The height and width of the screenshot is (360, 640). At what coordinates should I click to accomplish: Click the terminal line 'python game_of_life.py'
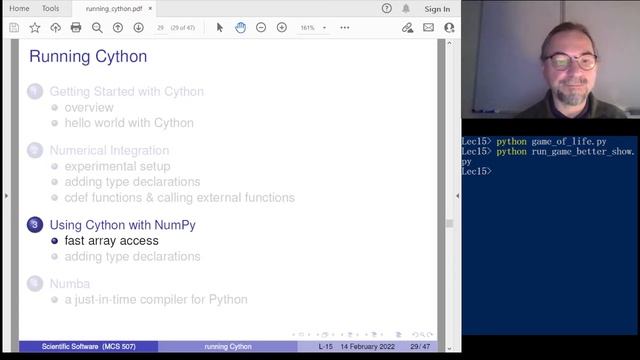pyautogui.click(x=551, y=142)
